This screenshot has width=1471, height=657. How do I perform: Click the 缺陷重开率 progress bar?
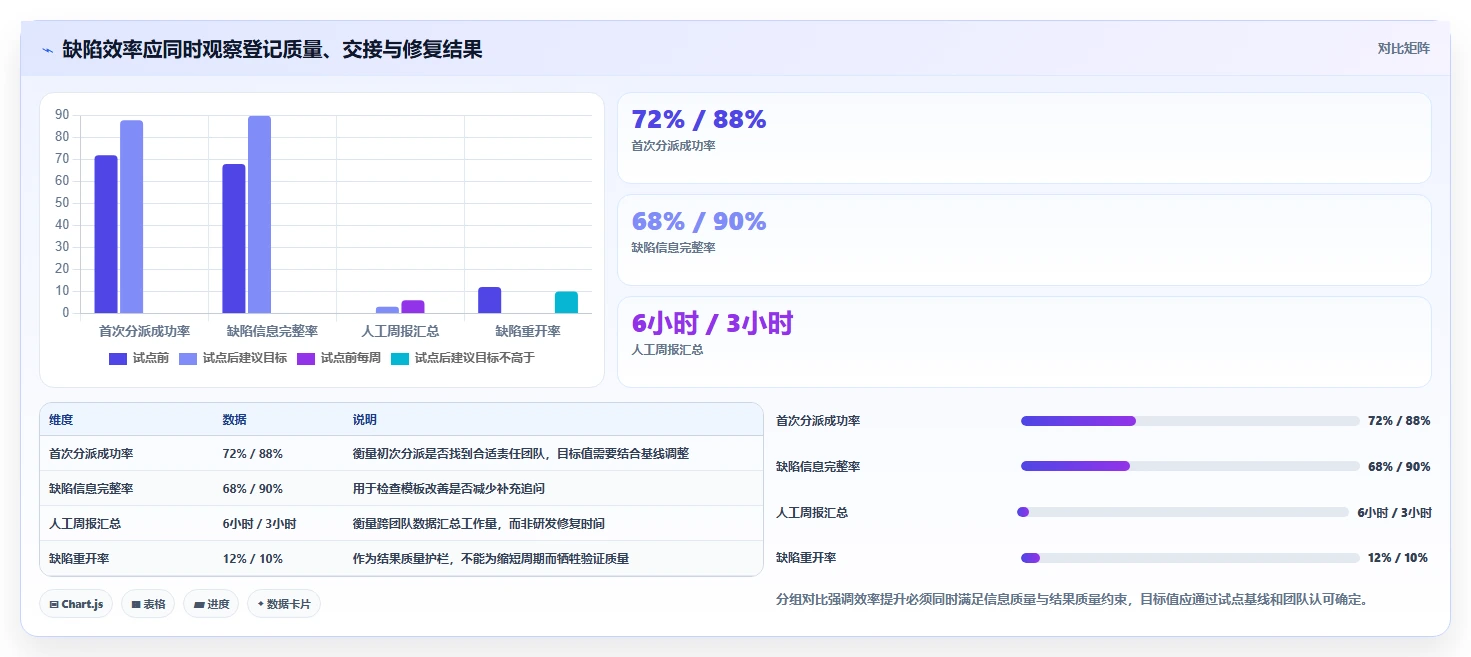click(x=1190, y=558)
